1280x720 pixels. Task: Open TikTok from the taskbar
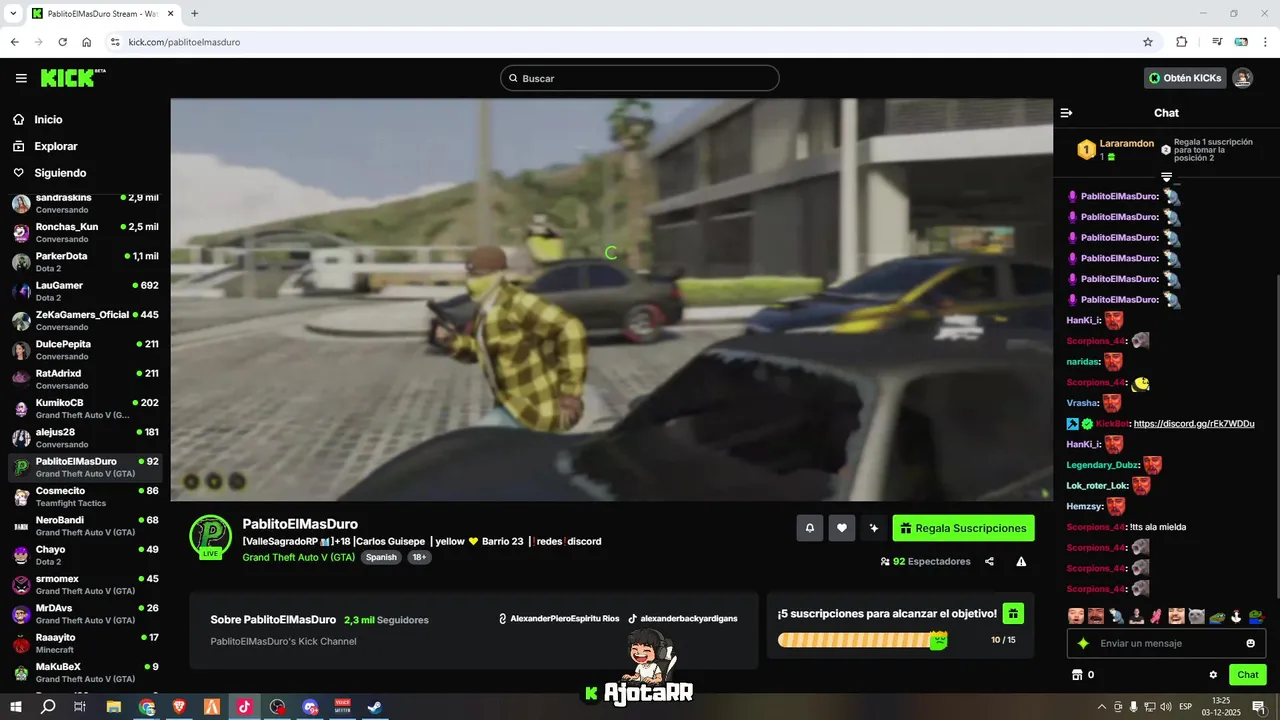tap(244, 707)
